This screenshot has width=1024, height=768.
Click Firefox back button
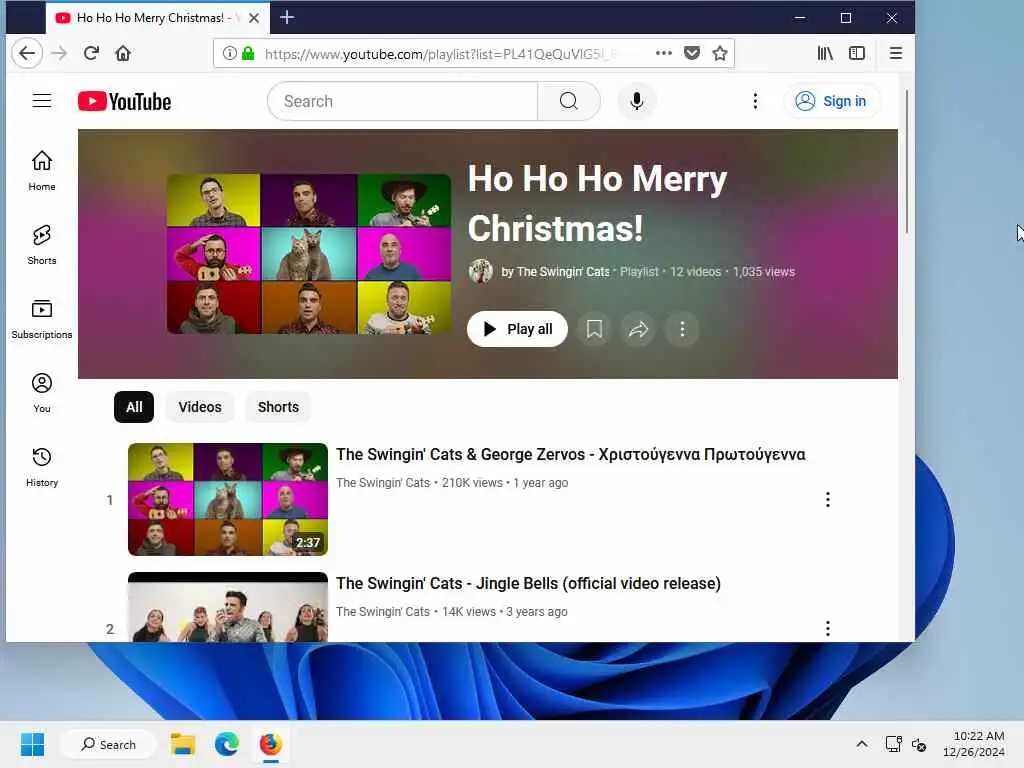(x=27, y=54)
